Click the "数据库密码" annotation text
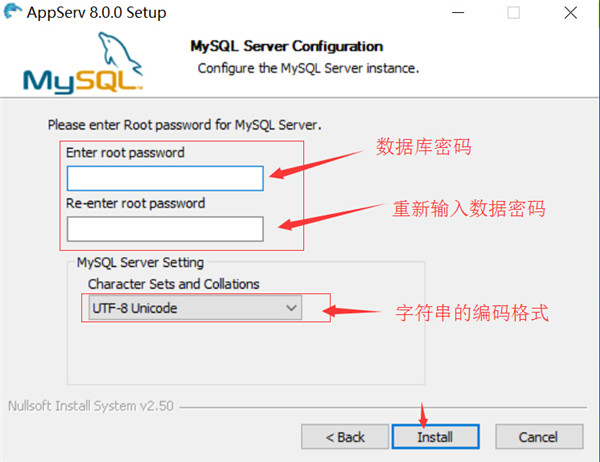The height and width of the screenshot is (462, 600). point(423,148)
